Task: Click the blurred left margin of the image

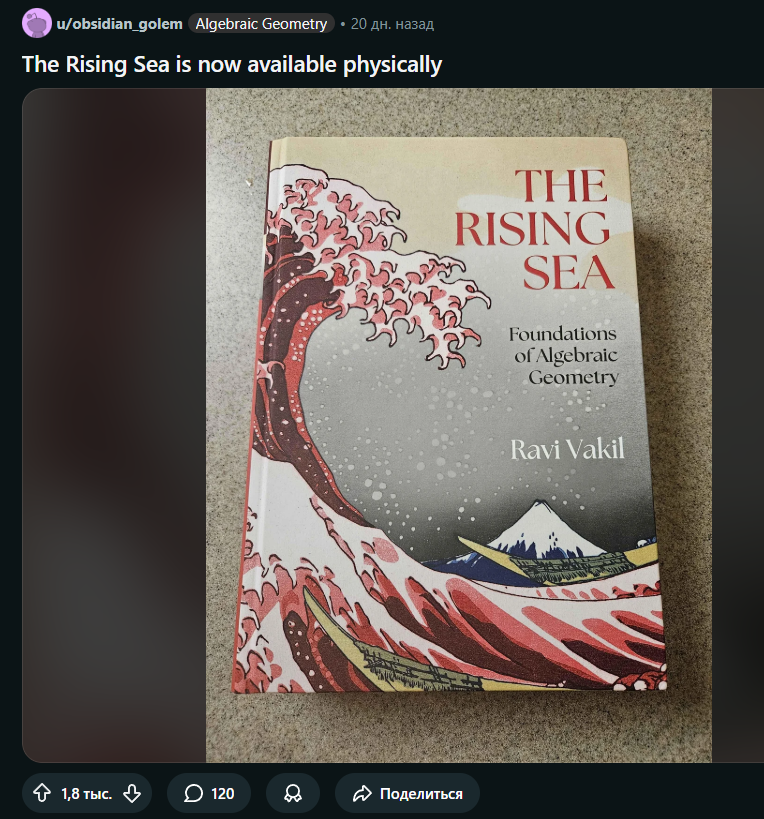Action: click(114, 425)
